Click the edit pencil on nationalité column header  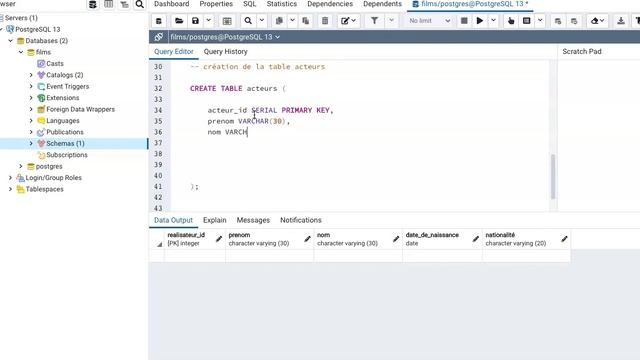[x=564, y=239]
